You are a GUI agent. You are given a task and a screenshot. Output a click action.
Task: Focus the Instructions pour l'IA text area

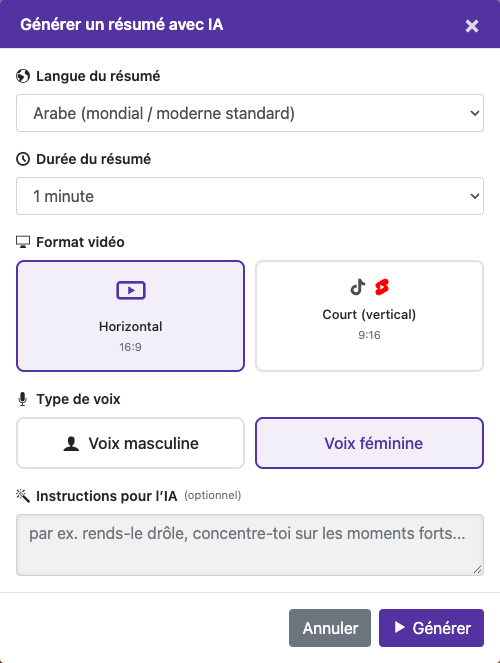[250, 545]
